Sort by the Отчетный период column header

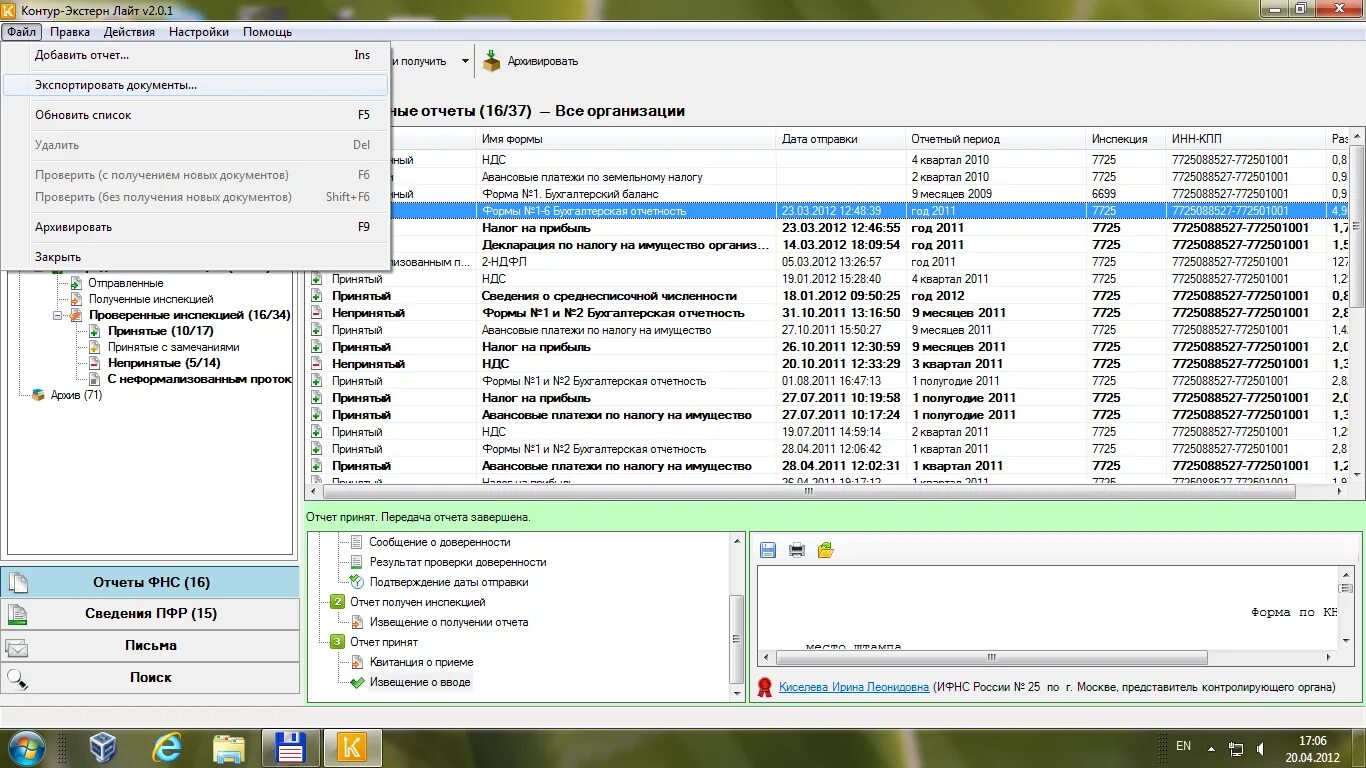click(996, 139)
